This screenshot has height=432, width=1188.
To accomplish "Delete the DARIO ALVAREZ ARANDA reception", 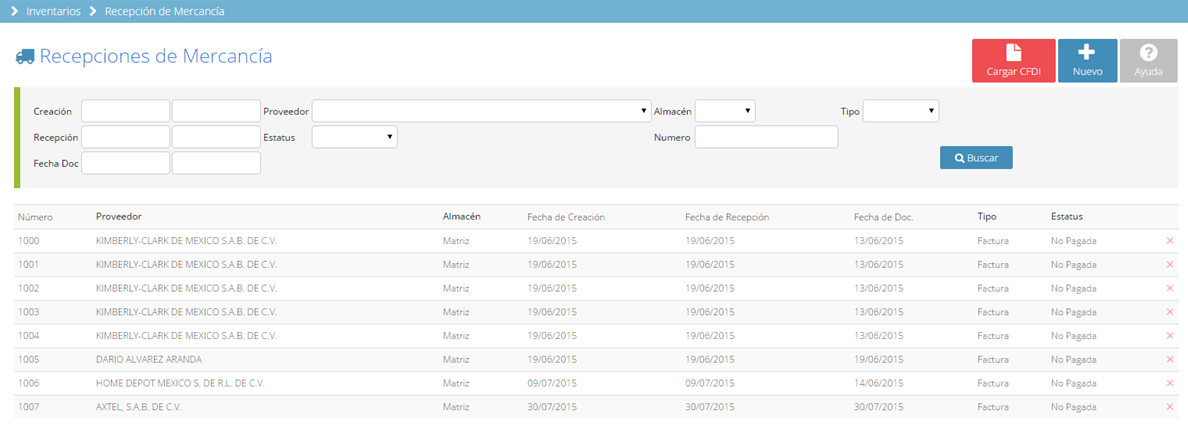I will coord(1170,359).
